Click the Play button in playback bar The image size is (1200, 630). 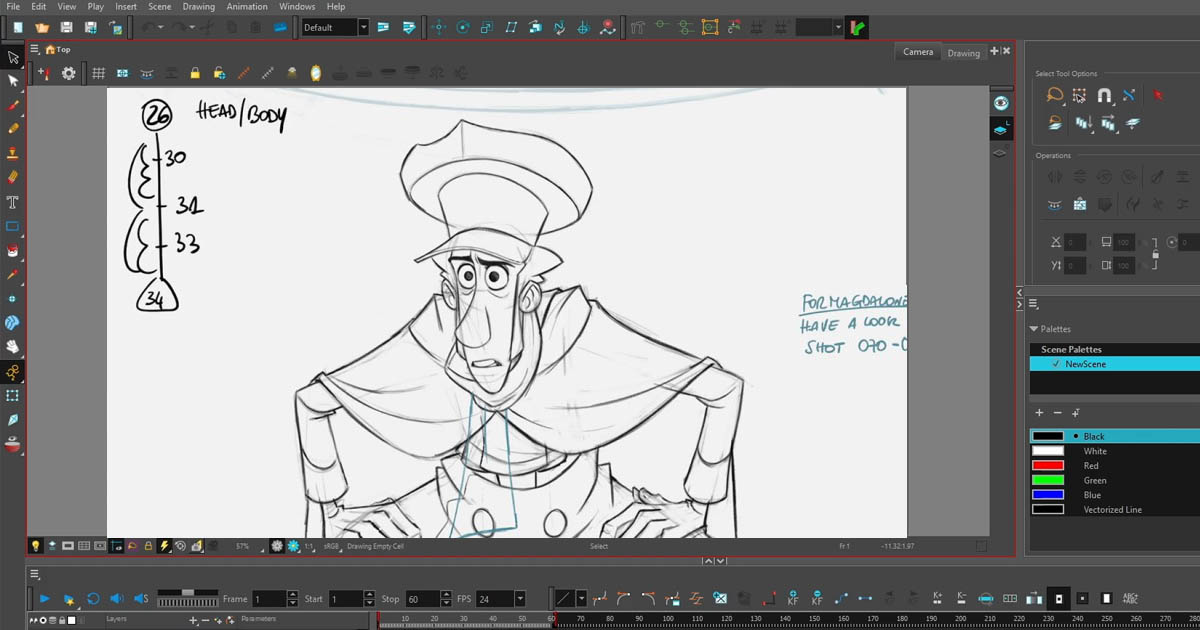(x=44, y=598)
